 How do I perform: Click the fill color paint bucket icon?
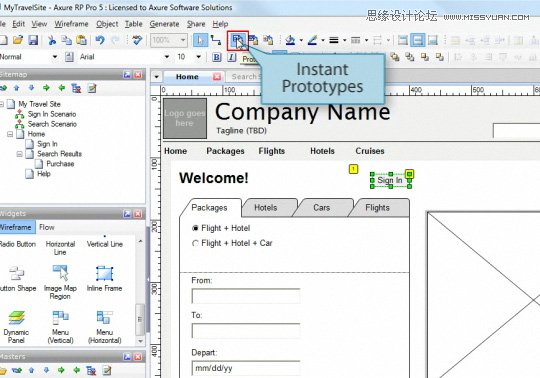click(x=290, y=40)
